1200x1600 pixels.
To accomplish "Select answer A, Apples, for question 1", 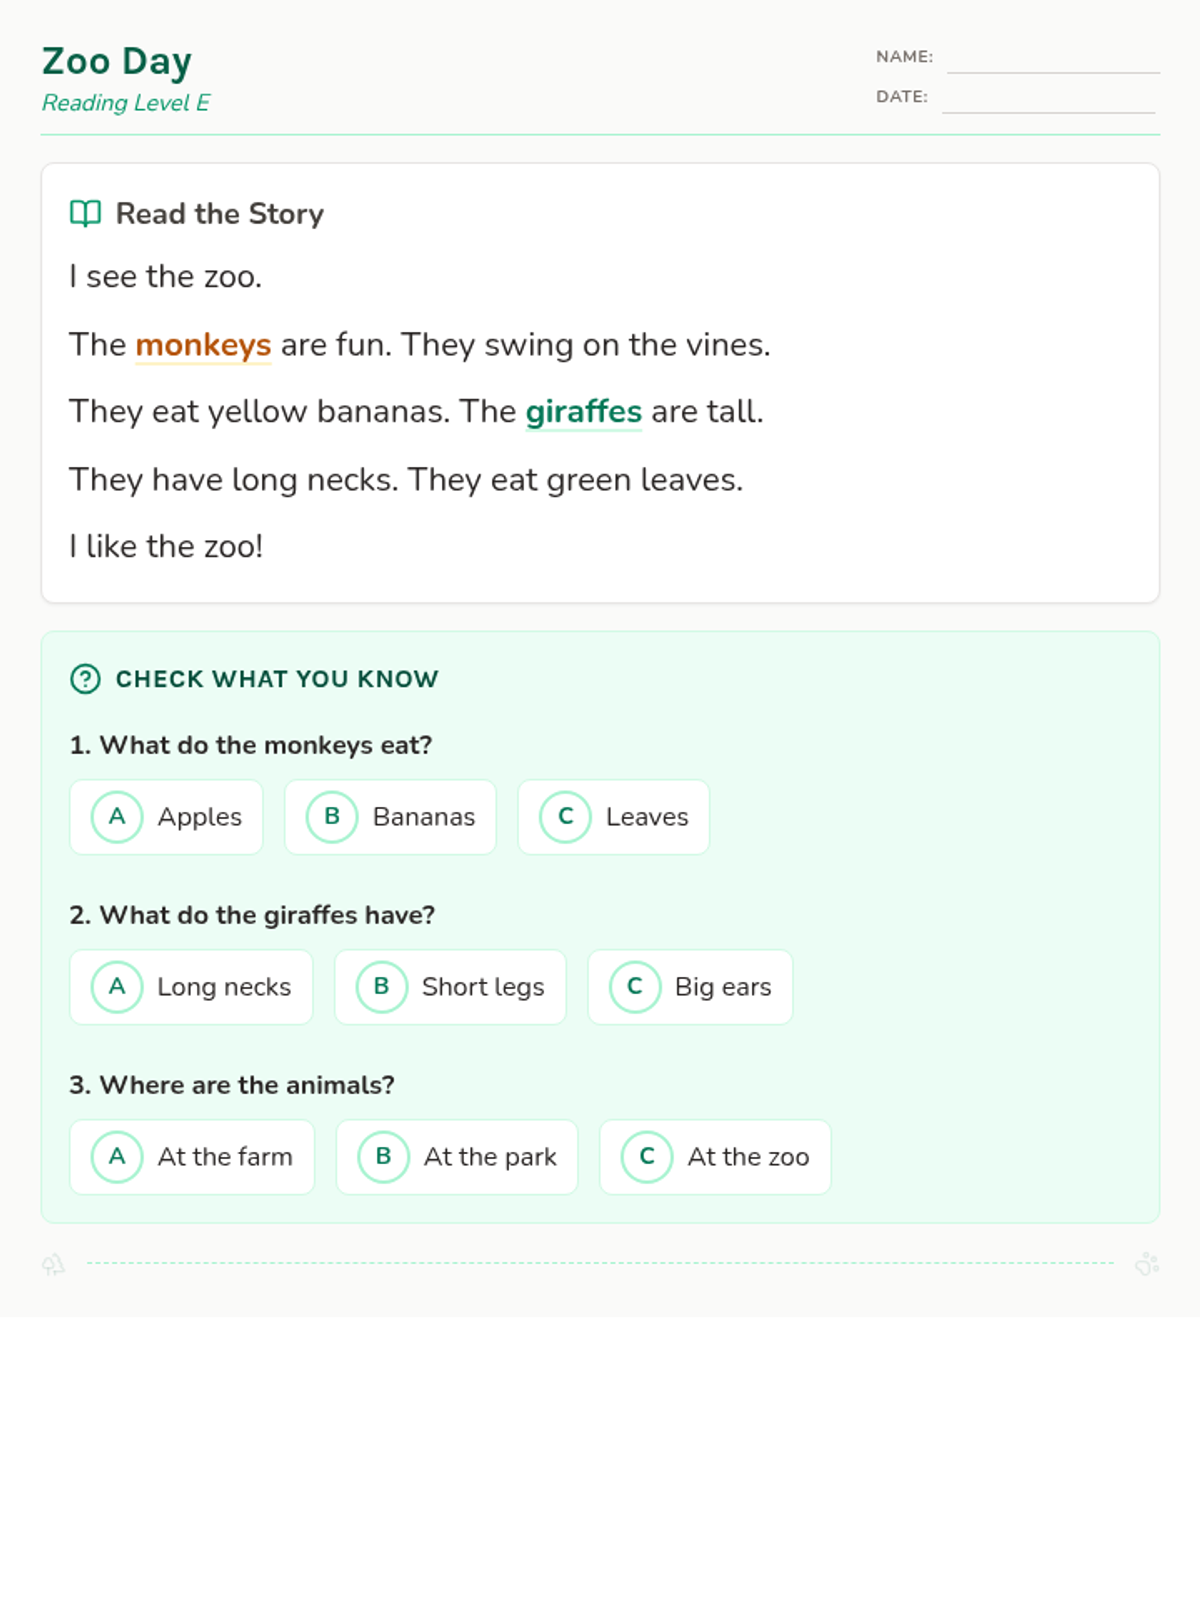I will [x=166, y=817].
